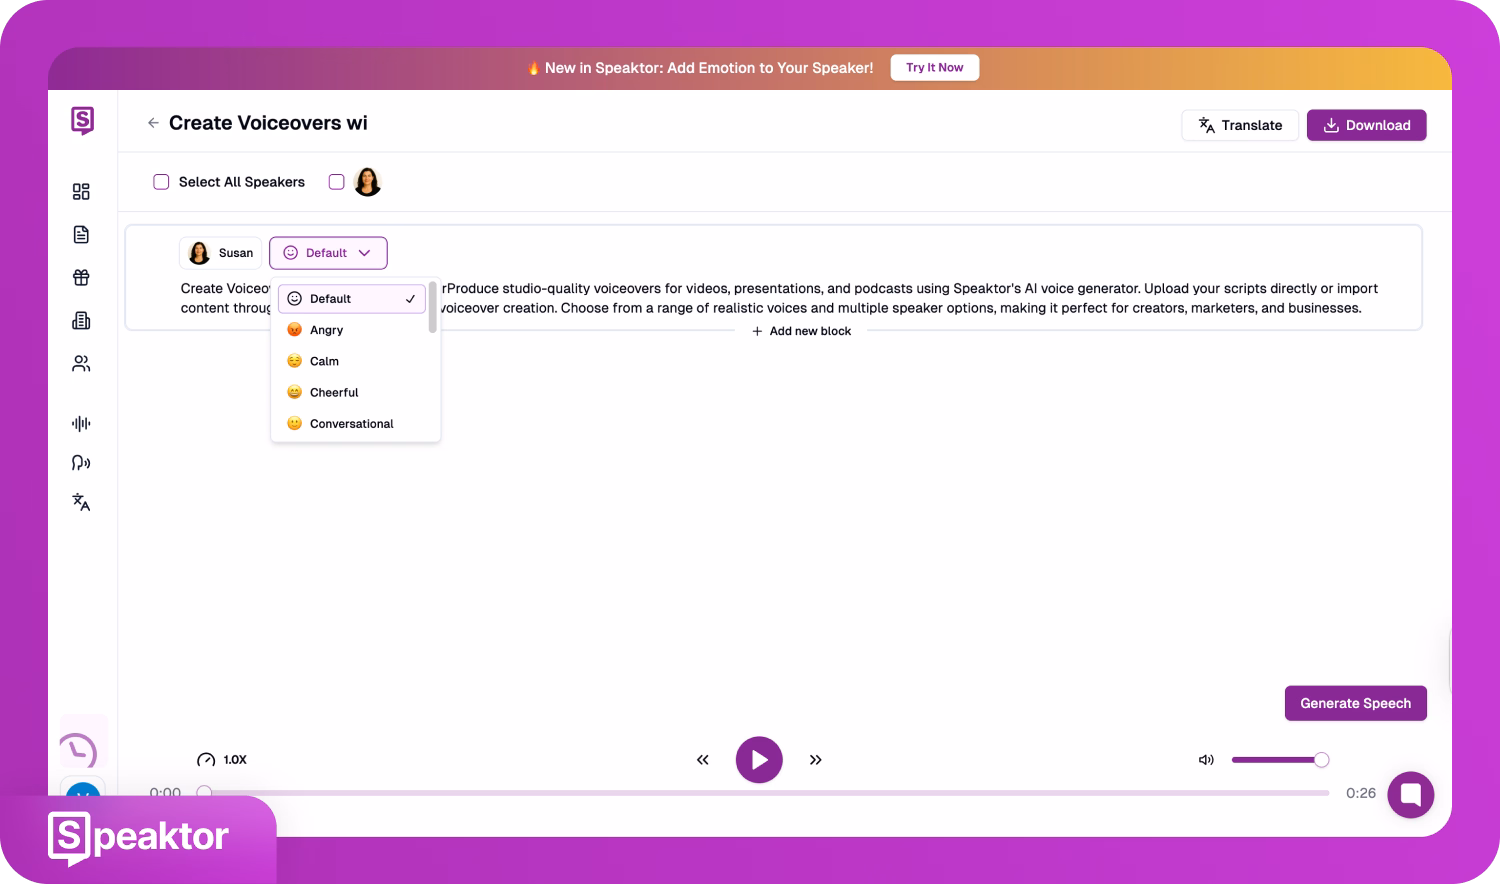Check the Select All Speakers checkbox
The height and width of the screenshot is (884, 1500).
(161, 182)
